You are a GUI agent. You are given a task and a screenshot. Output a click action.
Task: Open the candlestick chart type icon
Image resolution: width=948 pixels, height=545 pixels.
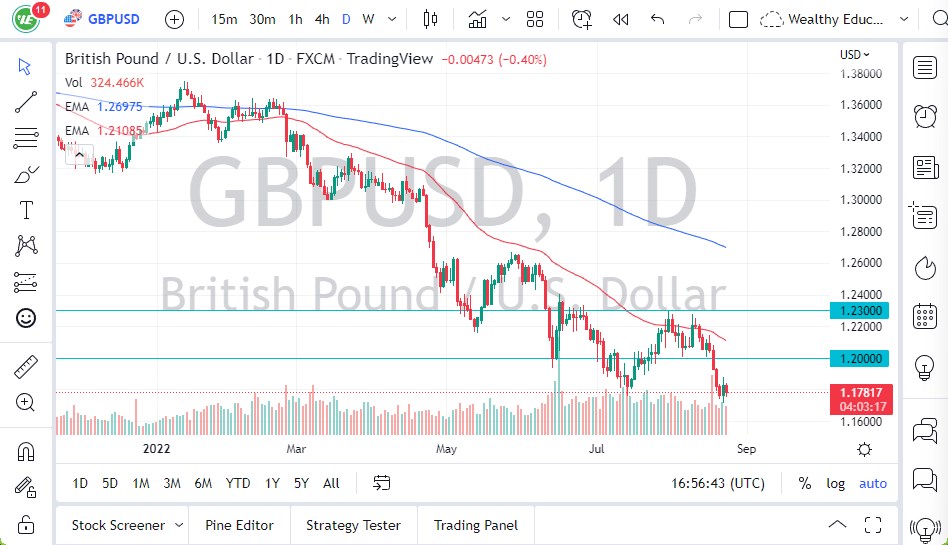(431, 19)
